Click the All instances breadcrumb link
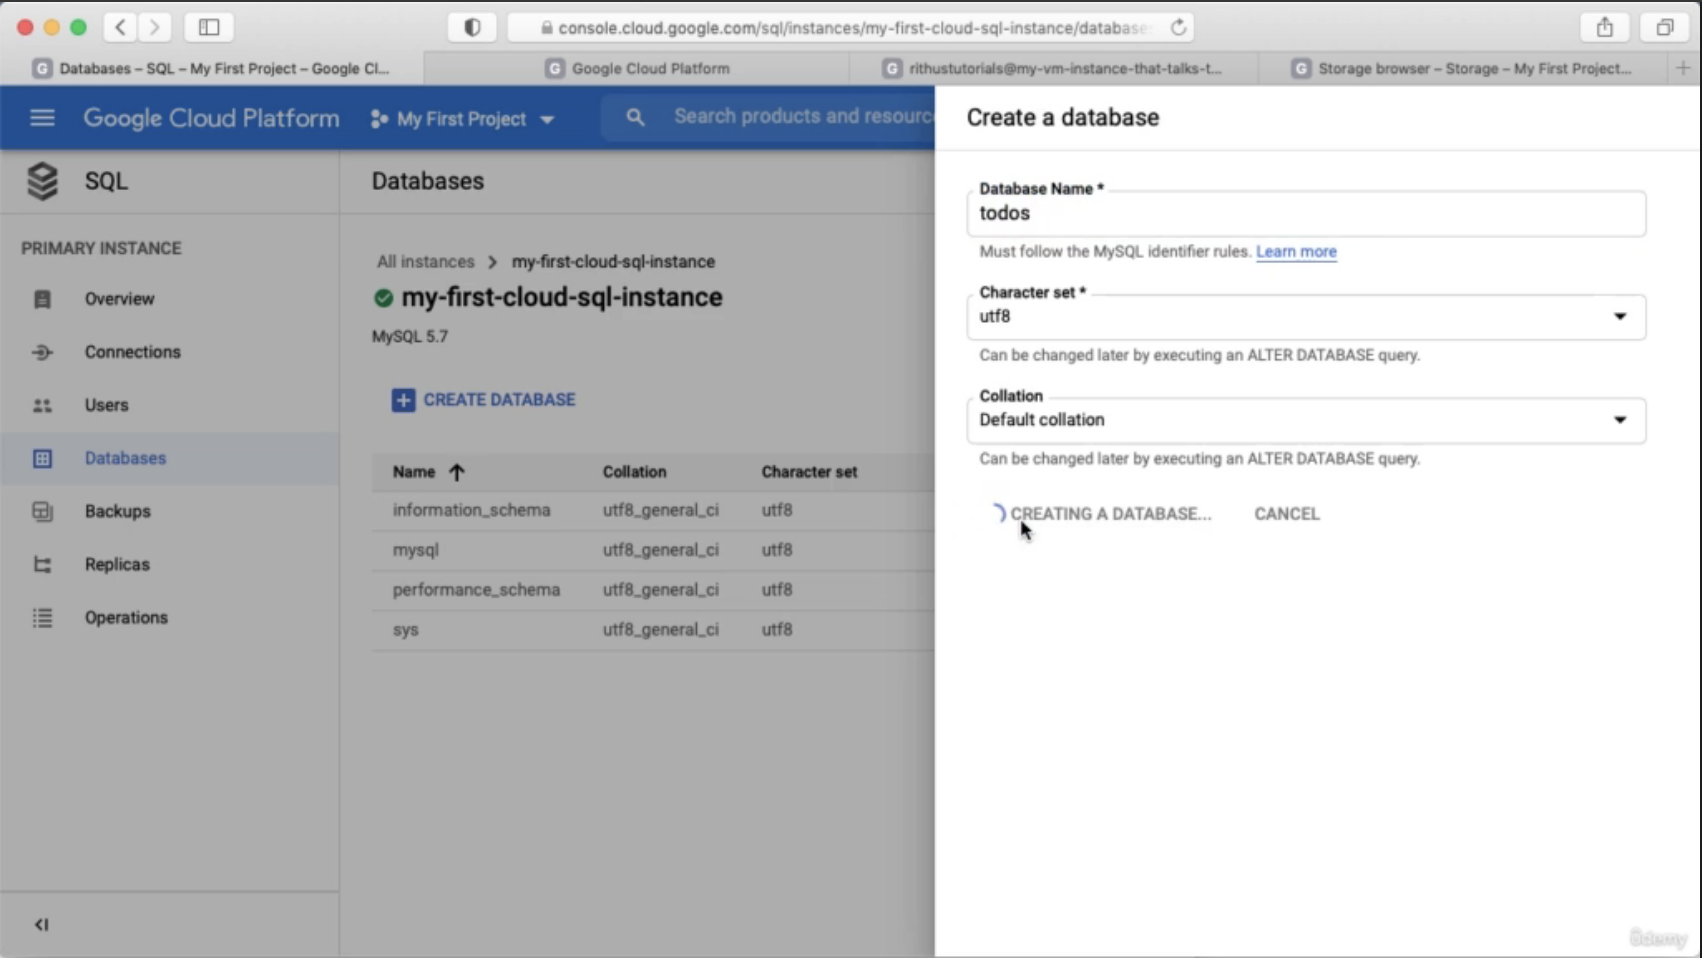1702x958 pixels. (426, 262)
